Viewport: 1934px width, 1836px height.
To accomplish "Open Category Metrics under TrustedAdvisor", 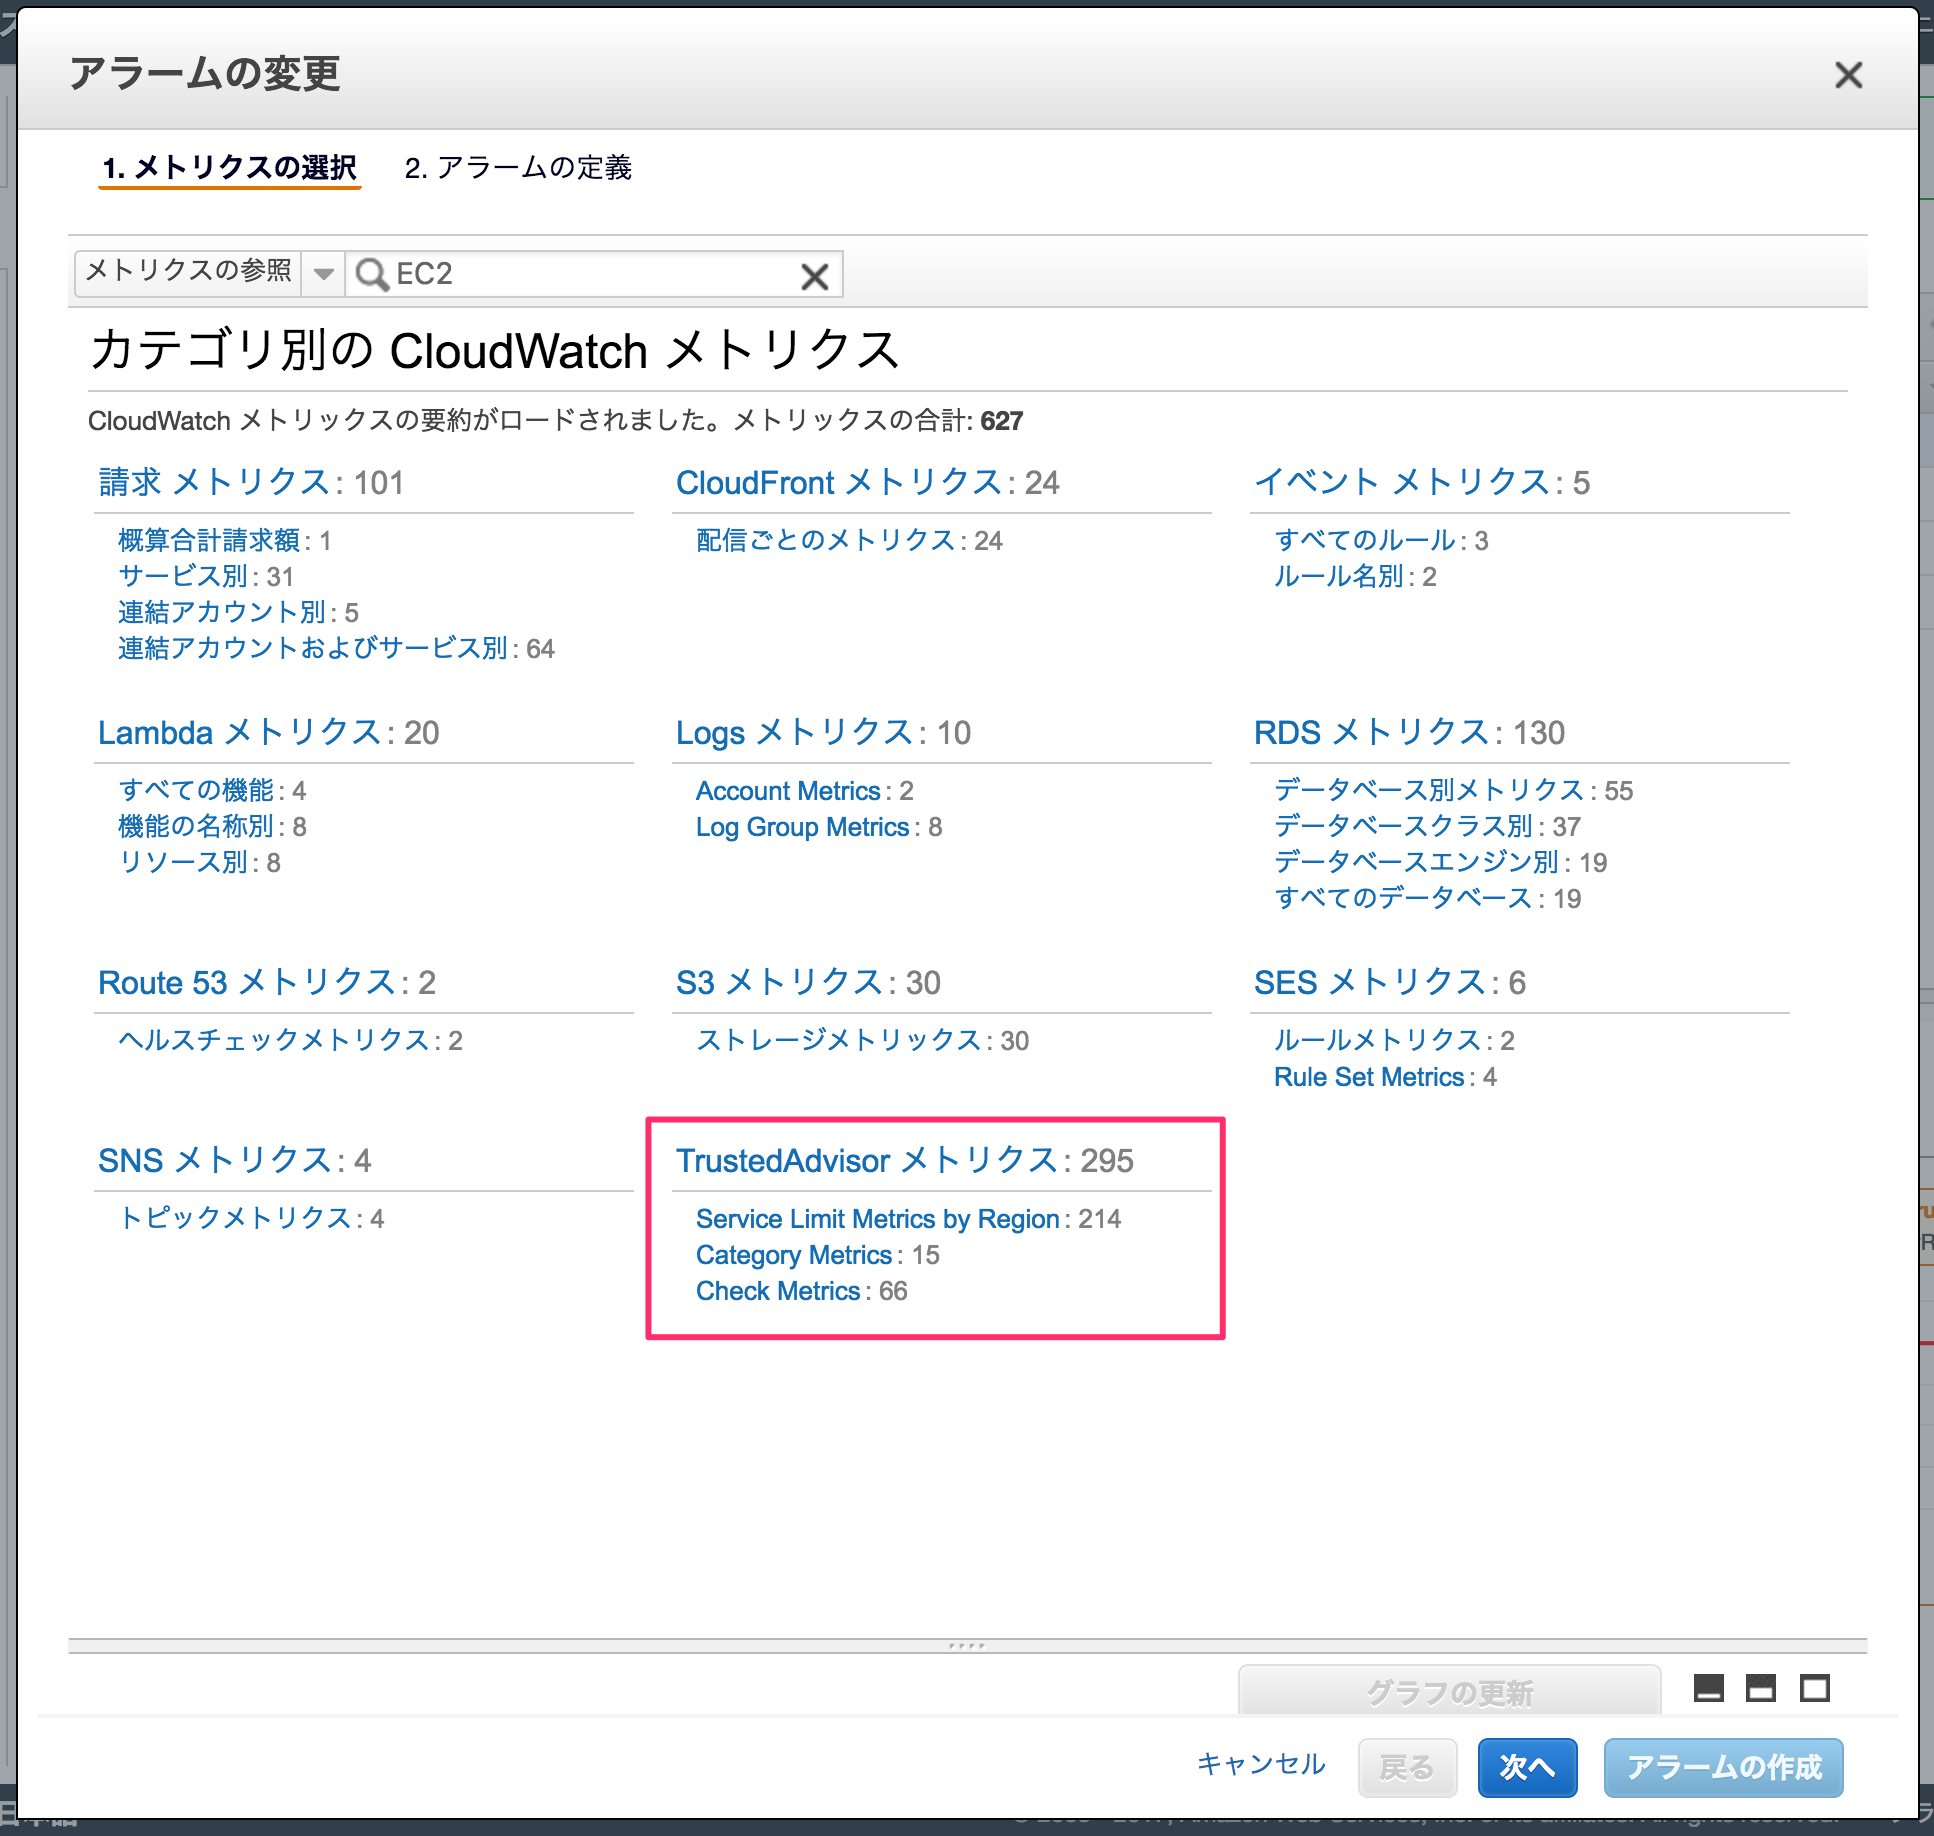I will coord(794,1255).
